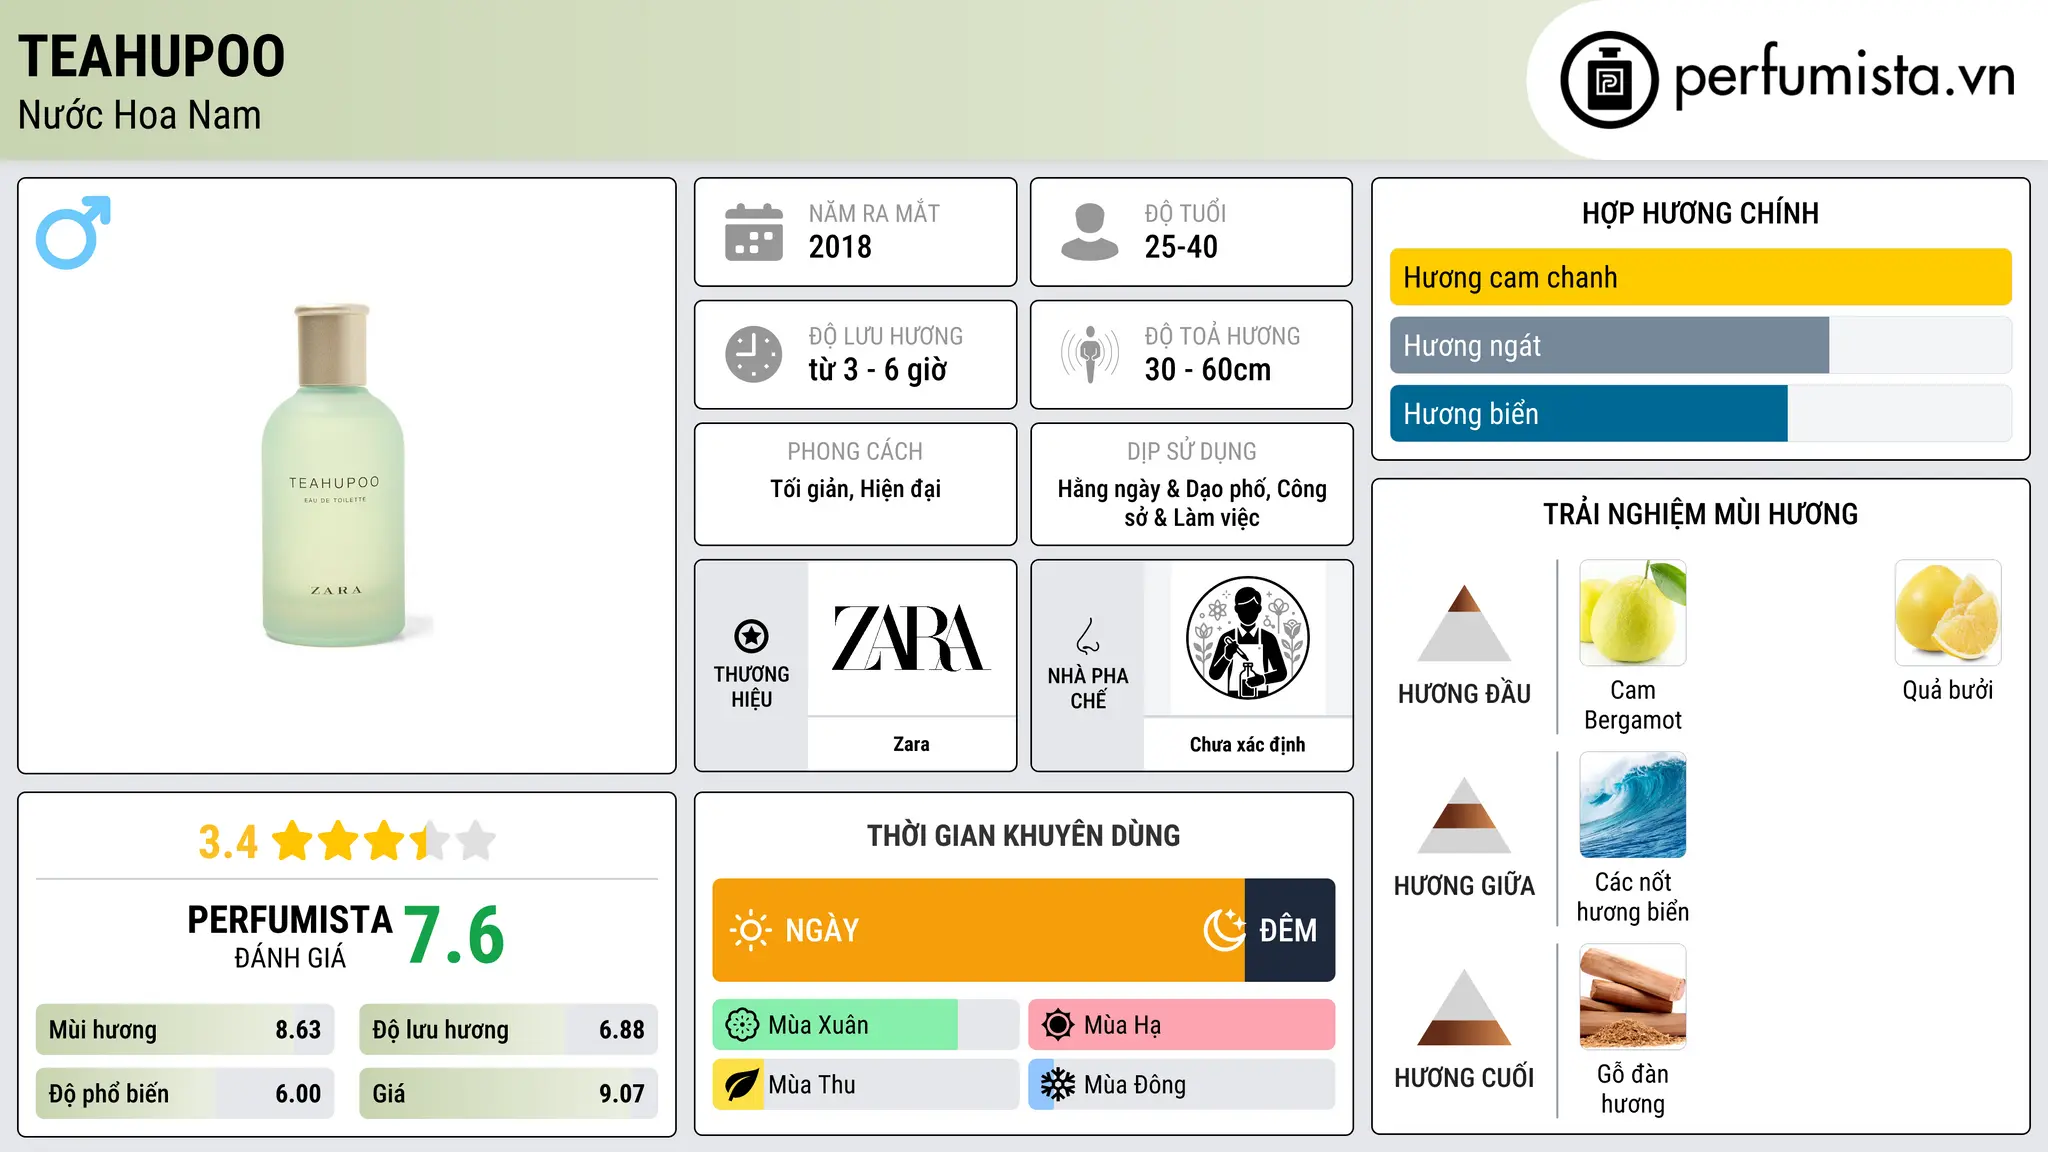The height and width of the screenshot is (1152, 2048).
Task: Click the Giá 9.07 score bar
Action: [509, 1094]
